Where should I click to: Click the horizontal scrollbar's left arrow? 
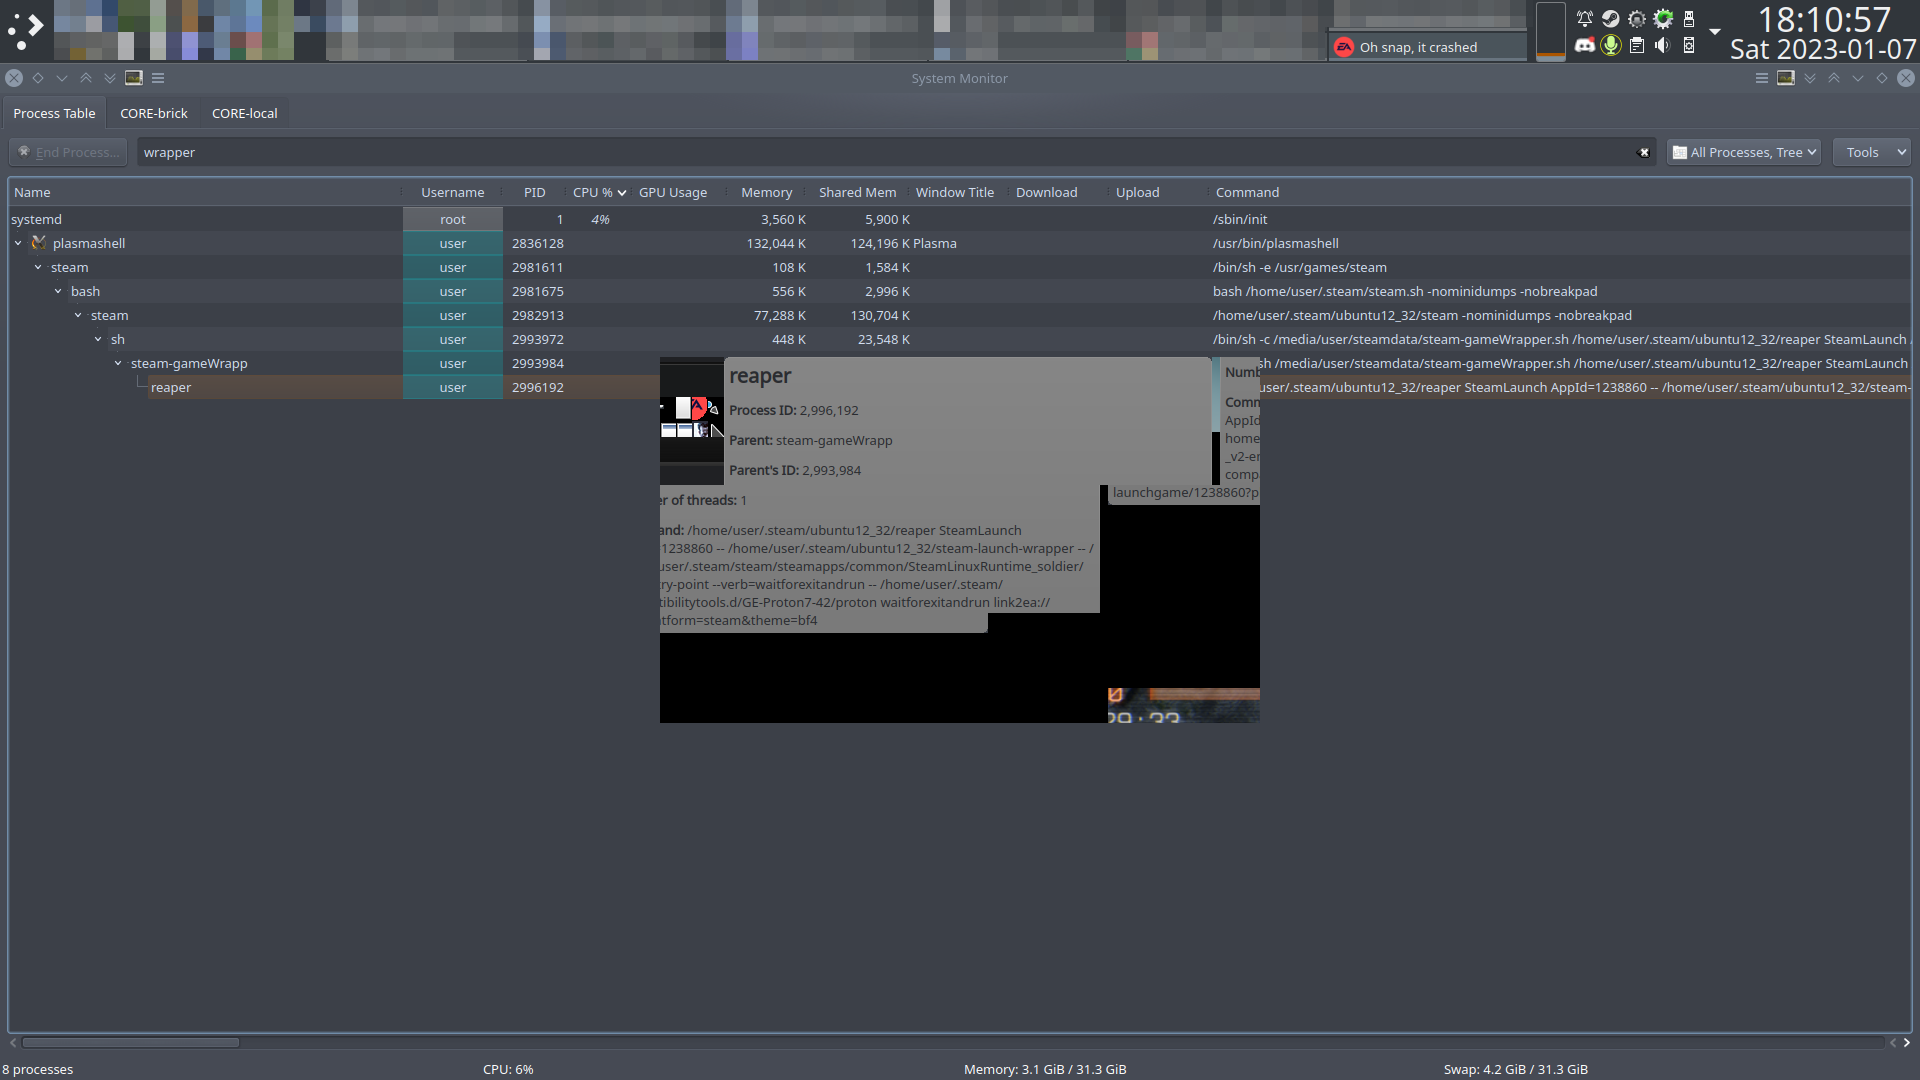(14, 1042)
